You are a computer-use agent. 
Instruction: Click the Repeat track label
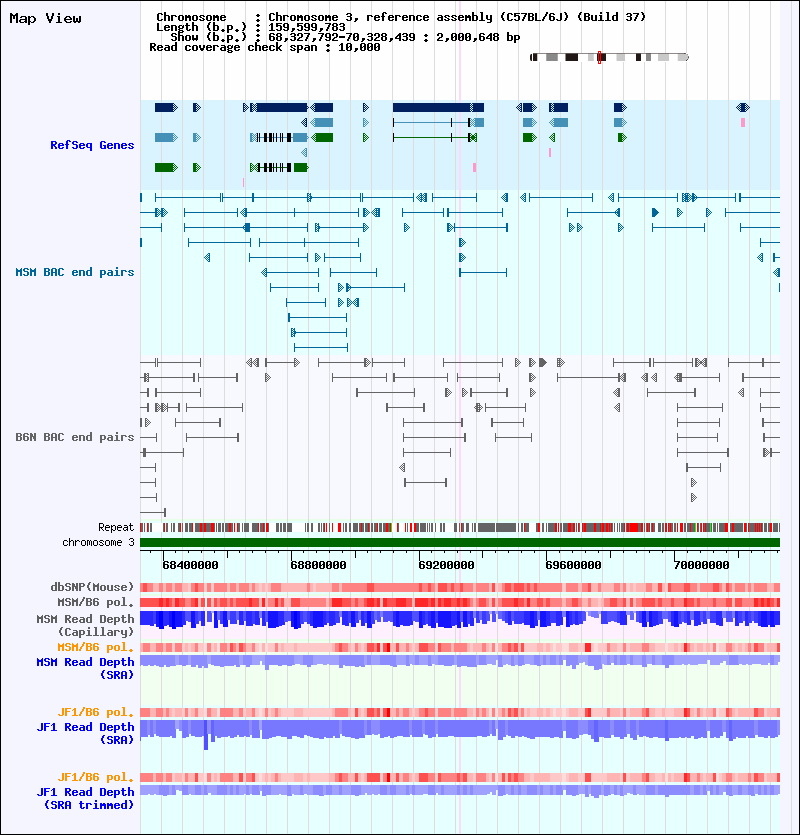pyautogui.click(x=116, y=527)
